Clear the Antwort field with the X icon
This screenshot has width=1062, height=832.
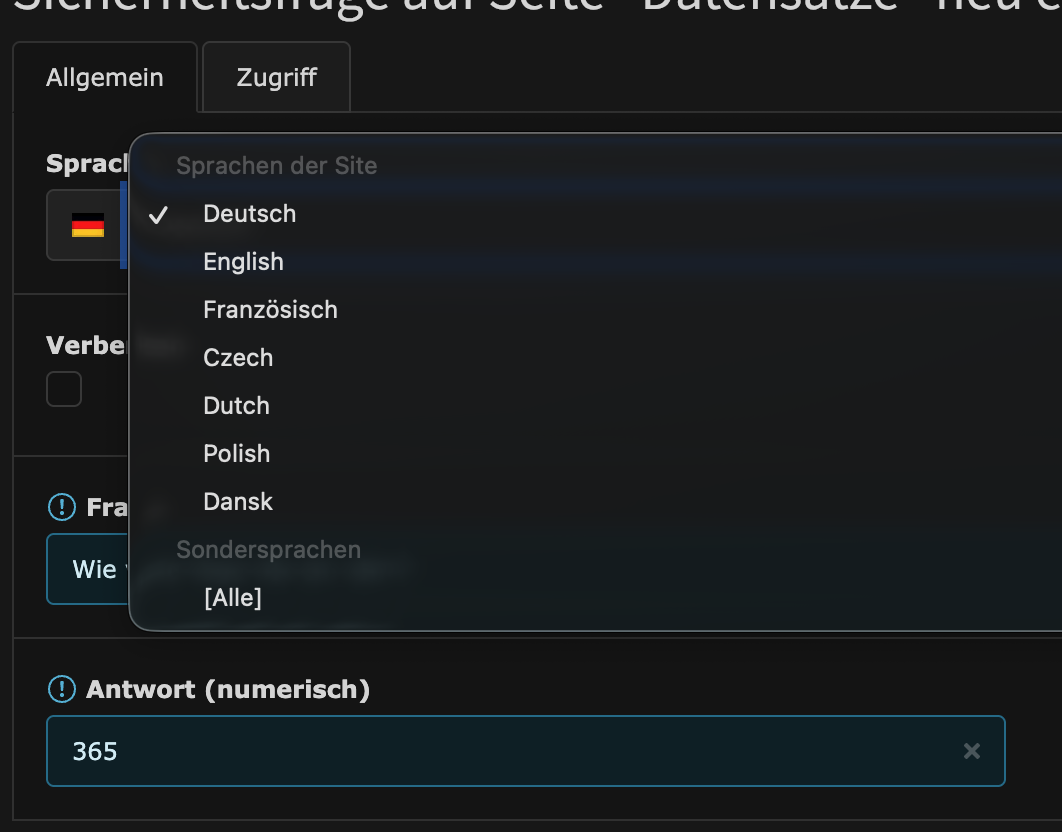(971, 751)
